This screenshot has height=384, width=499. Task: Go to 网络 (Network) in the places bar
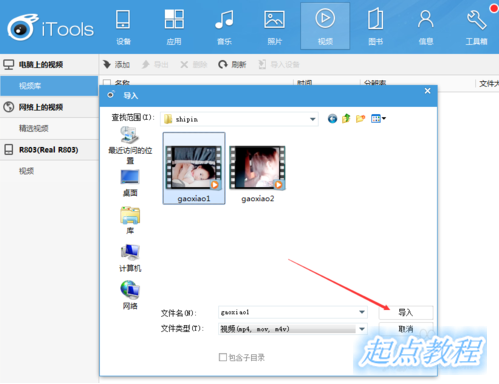tap(130, 296)
